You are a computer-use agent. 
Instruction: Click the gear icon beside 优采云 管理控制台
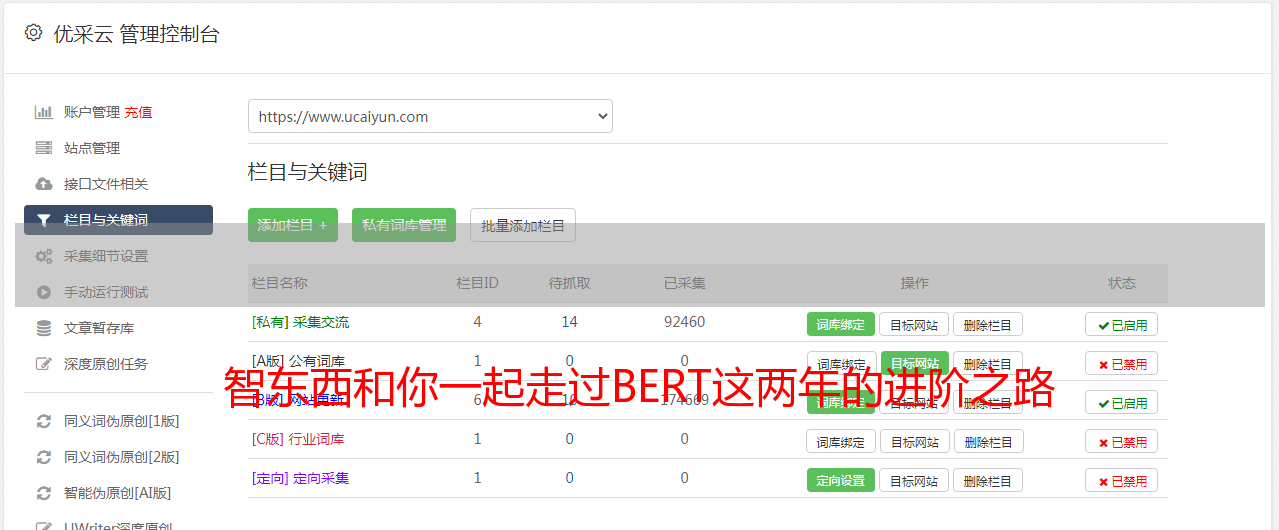pyautogui.click(x=33, y=33)
